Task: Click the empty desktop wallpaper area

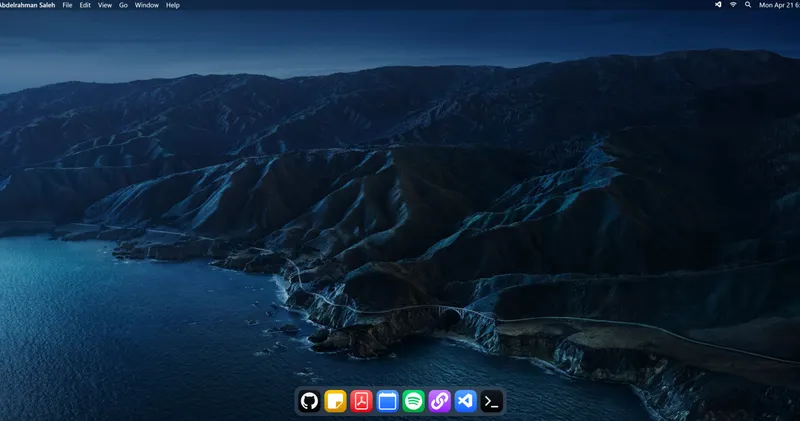Action: [400, 150]
